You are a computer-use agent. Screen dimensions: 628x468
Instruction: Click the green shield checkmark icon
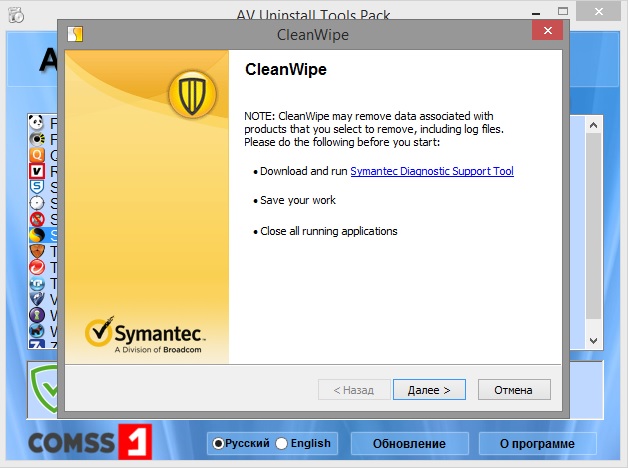pyautogui.click(x=43, y=386)
